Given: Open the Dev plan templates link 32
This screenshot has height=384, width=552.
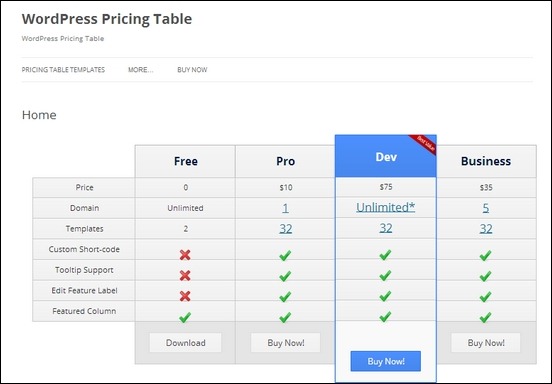Looking at the screenshot, I should [385, 228].
